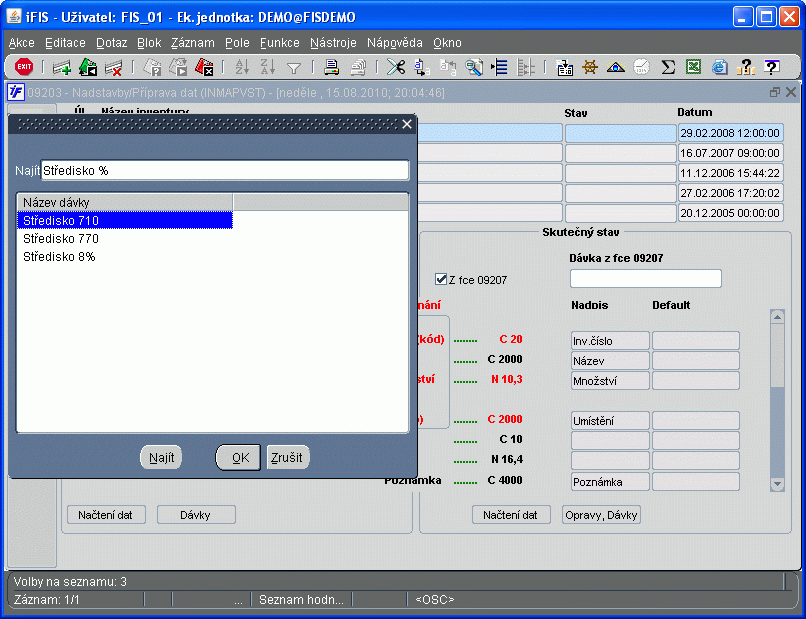Image resolution: width=806 pixels, height=619 pixels.
Task: Click the green Excel export icon
Action: click(693, 67)
